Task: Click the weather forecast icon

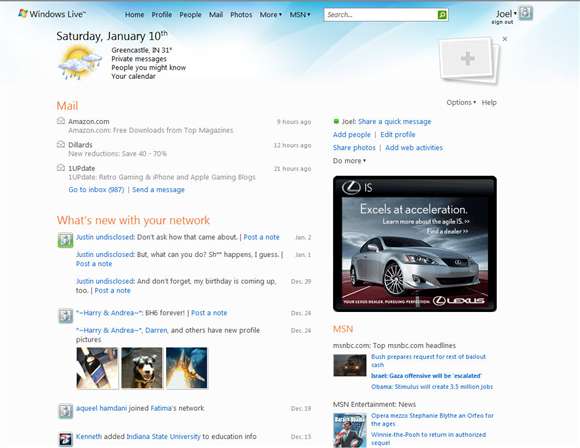Action: 80,62
